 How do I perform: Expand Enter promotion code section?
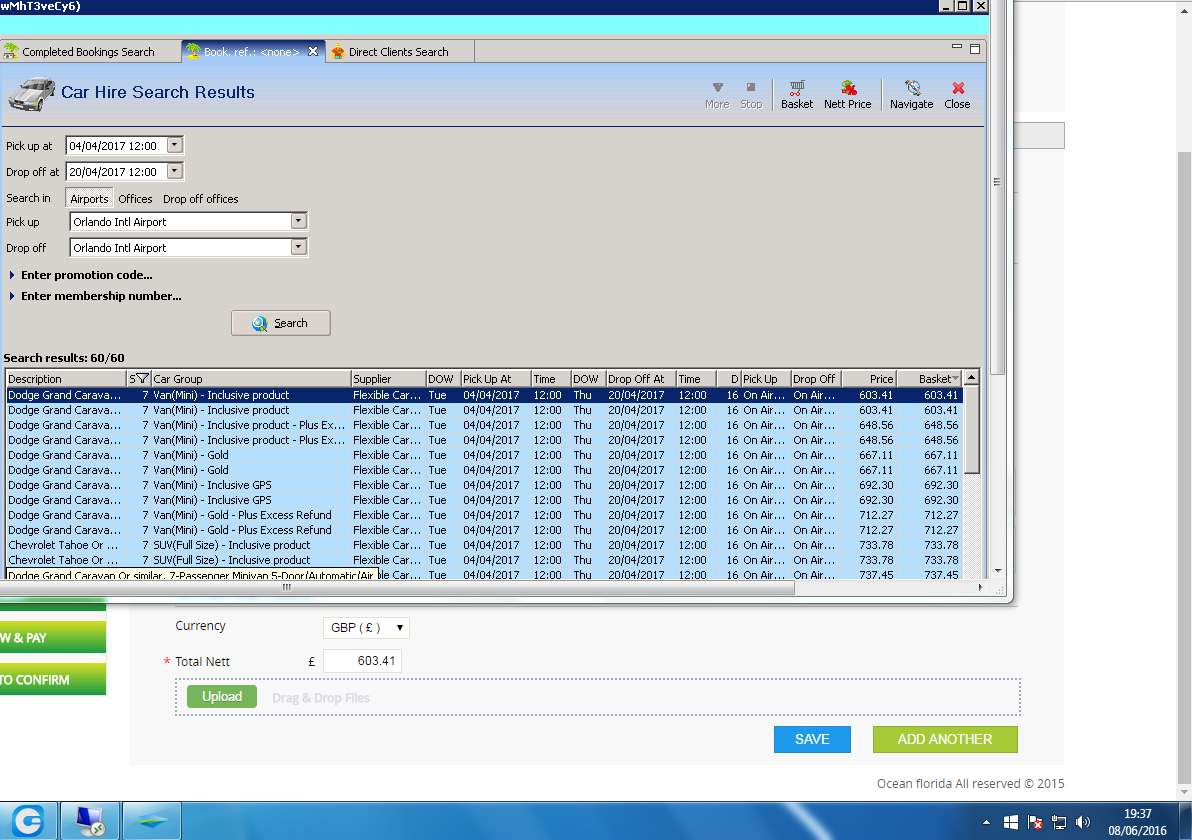(x=81, y=275)
